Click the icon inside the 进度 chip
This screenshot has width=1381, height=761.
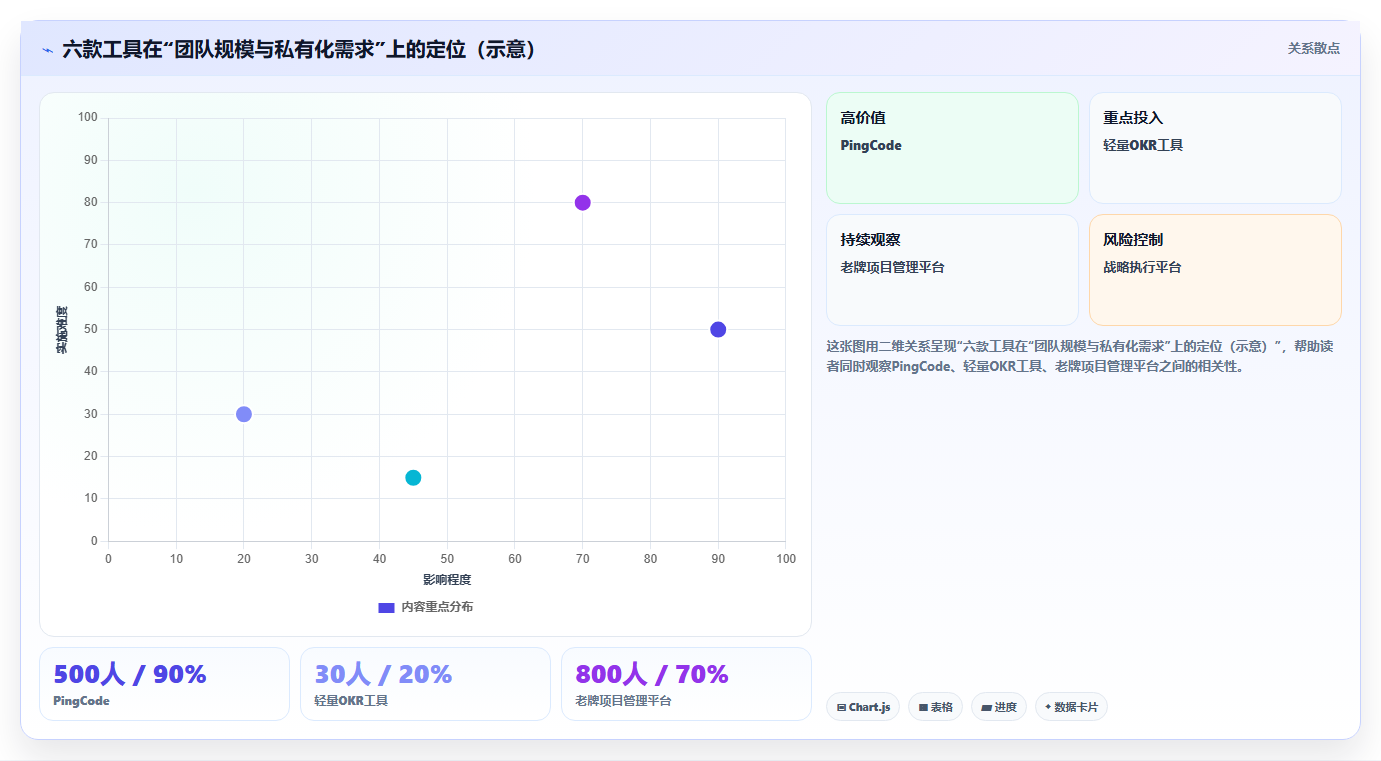click(x=986, y=708)
